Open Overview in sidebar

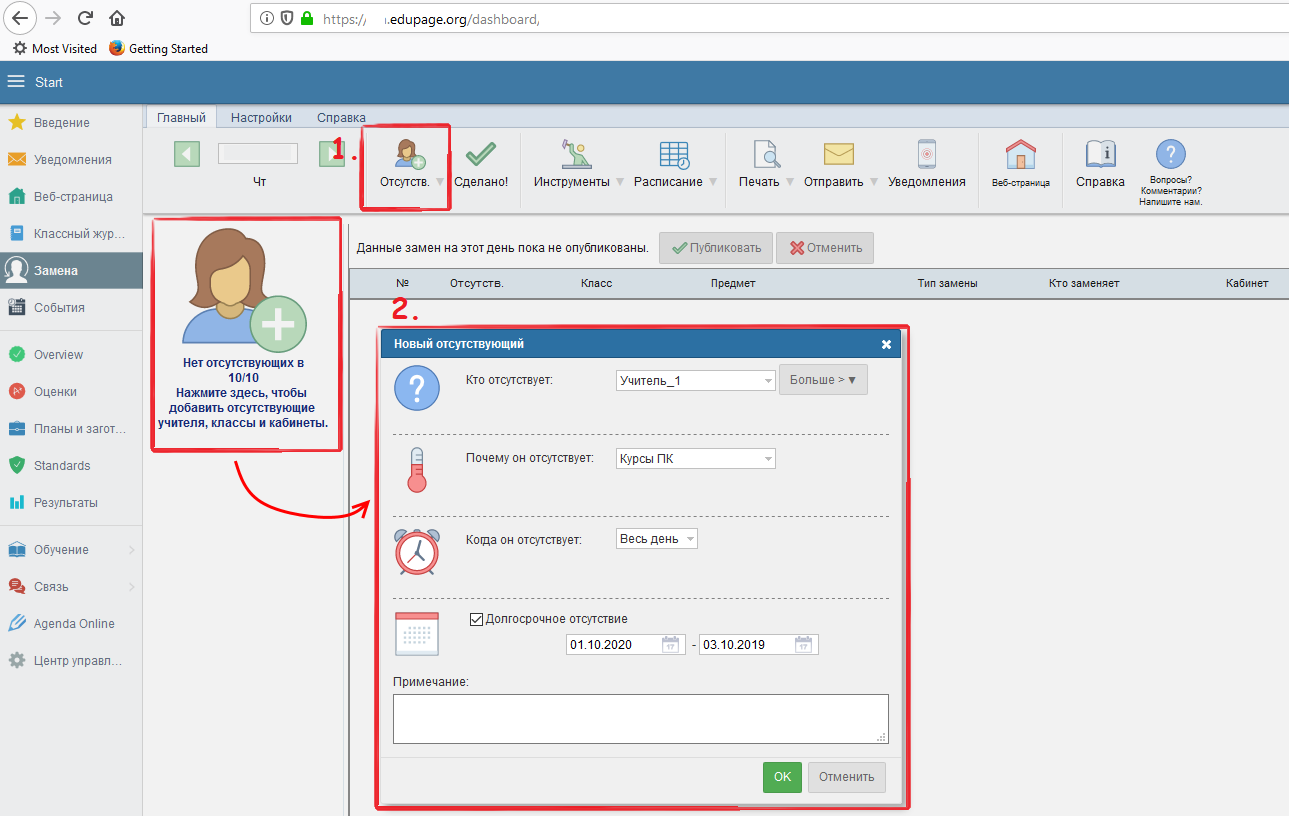click(71, 355)
